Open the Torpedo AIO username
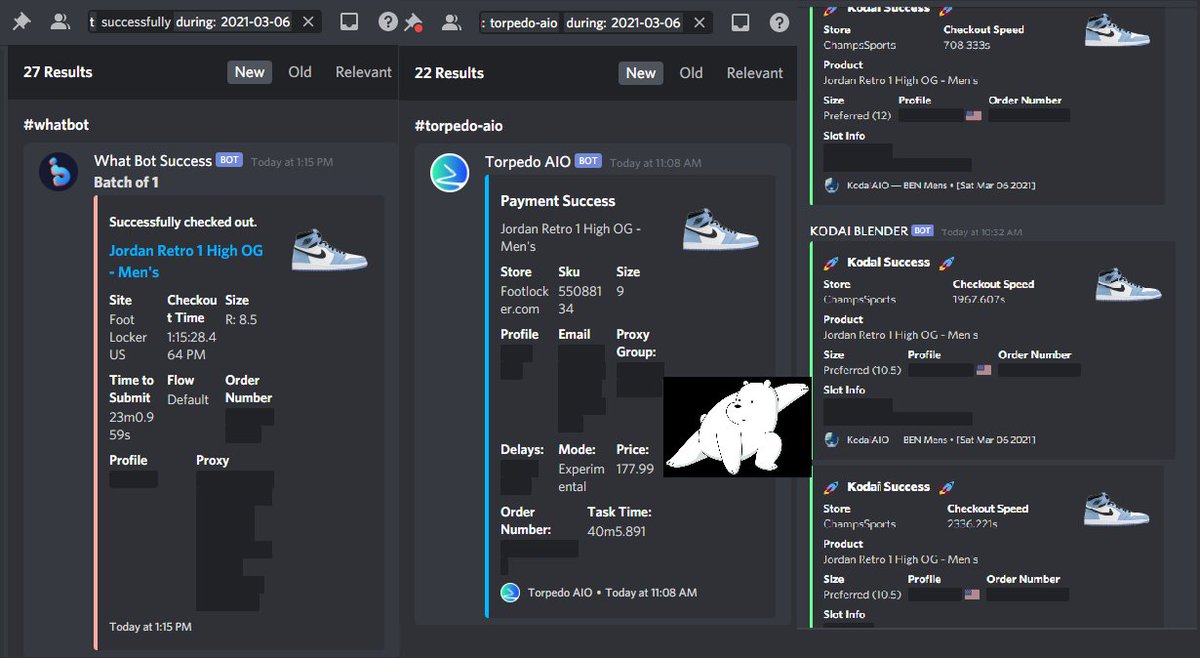The image size is (1200, 658). [528, 161]
